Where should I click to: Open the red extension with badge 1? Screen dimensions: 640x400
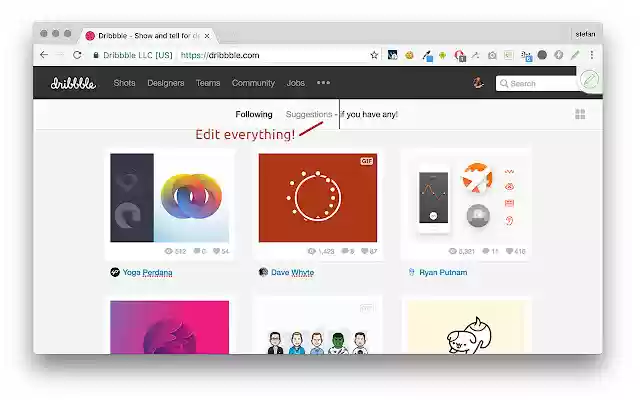(x=460, y=56)
